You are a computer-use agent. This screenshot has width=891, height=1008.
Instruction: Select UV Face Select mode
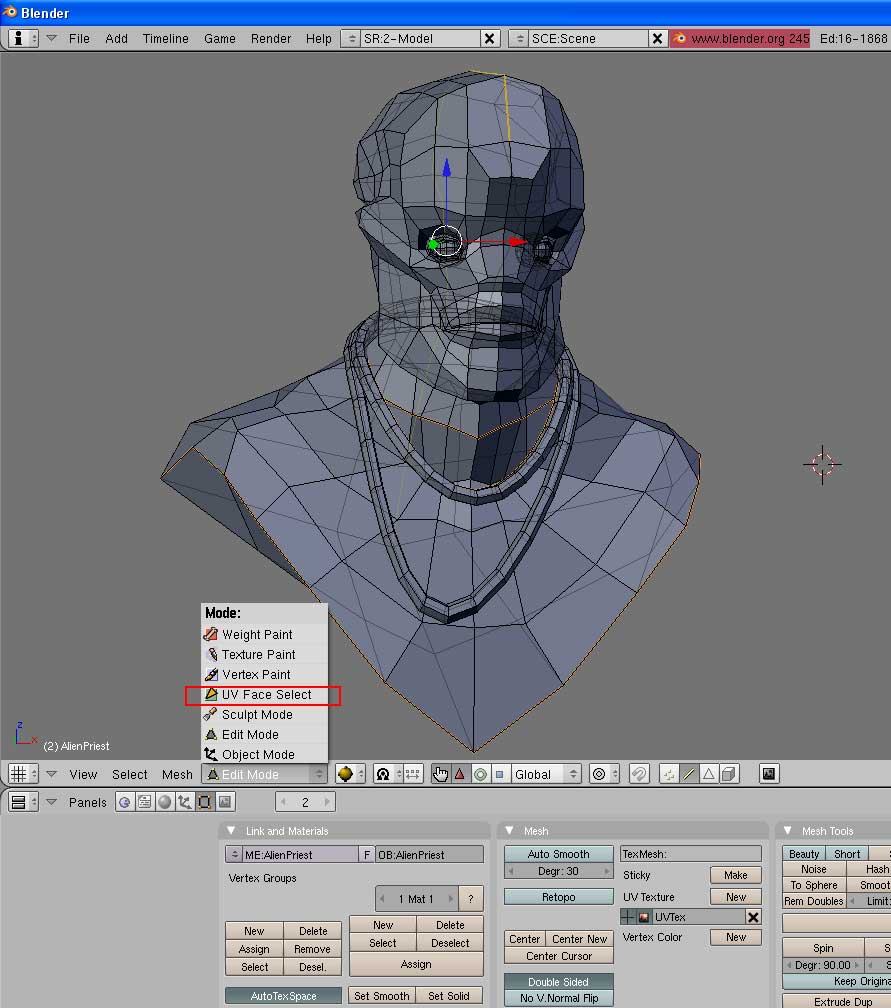pyautogui.click(x=264, y=695)
